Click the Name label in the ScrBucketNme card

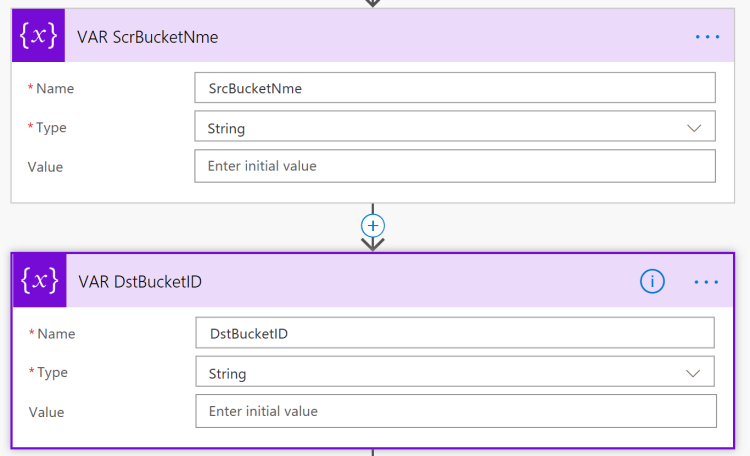coord(54,88)
